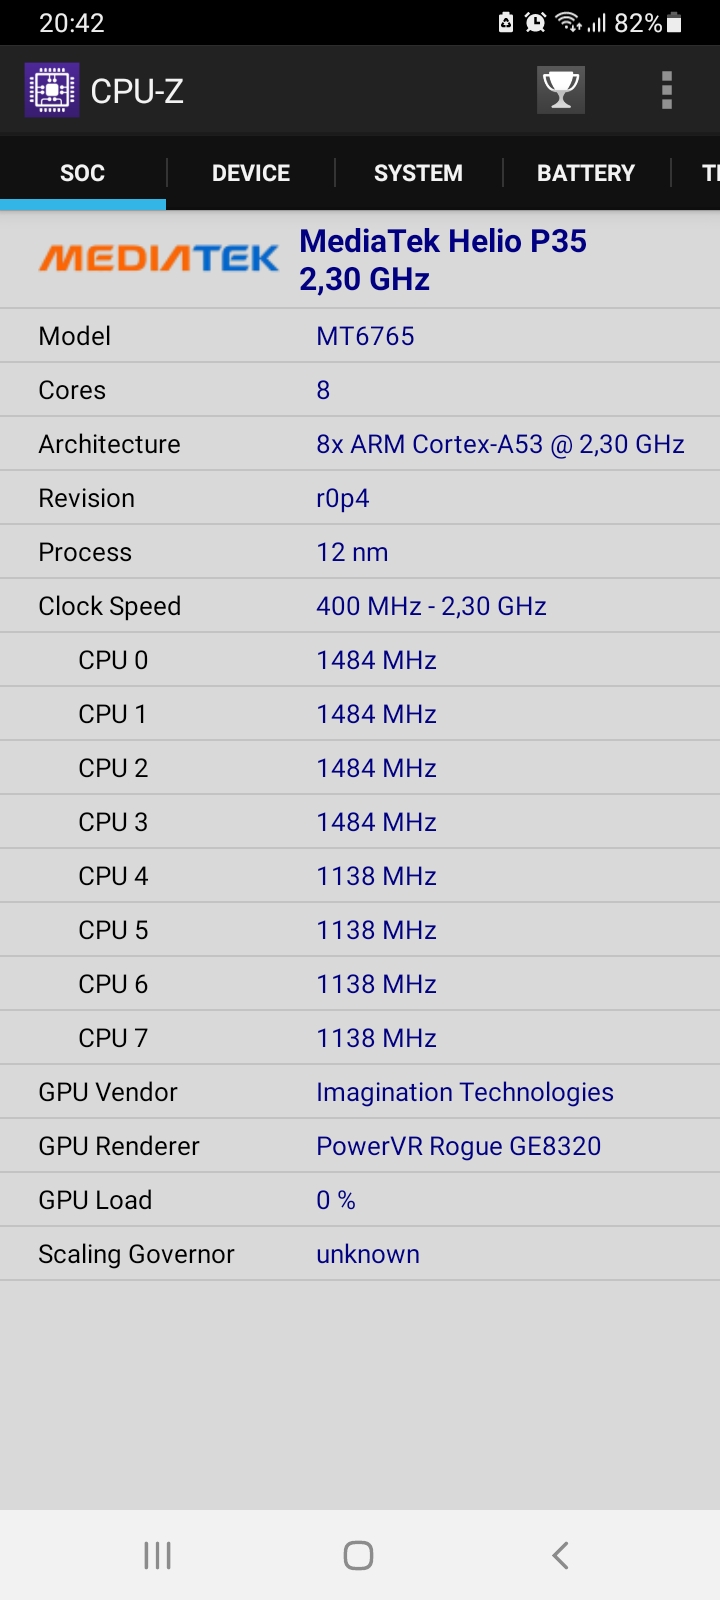Select the SOC tab
720x1600 pixels.
[82, 173]
